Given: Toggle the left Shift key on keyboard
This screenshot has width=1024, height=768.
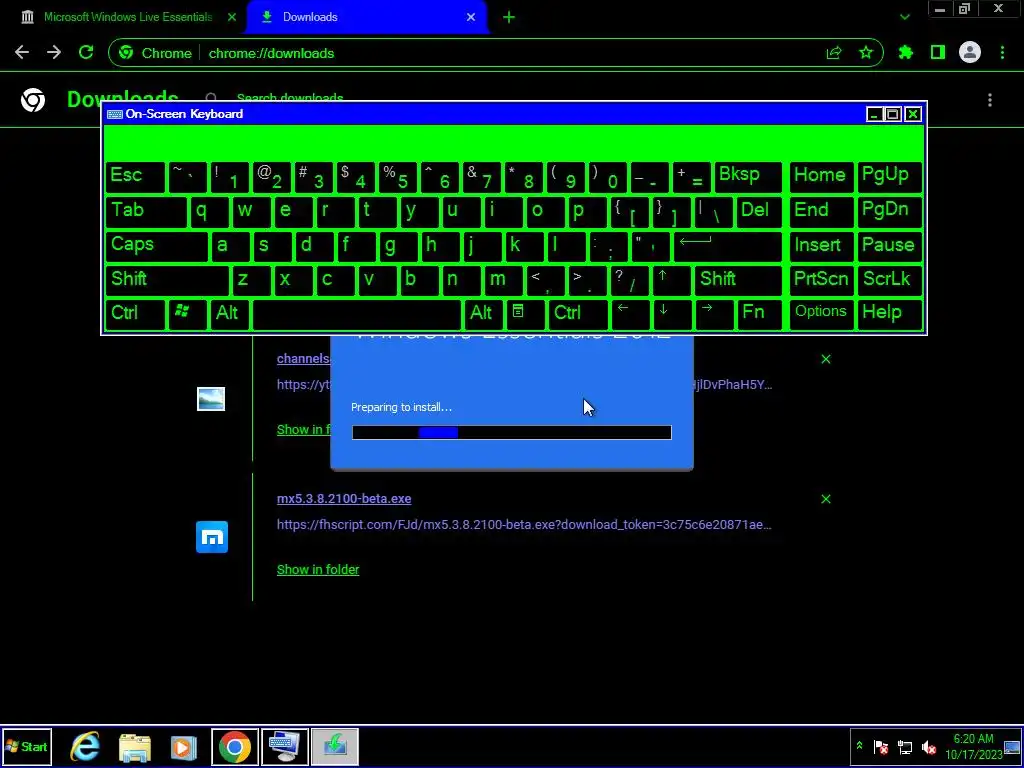Looking at the screenshot, I should (x=167, y=281).
